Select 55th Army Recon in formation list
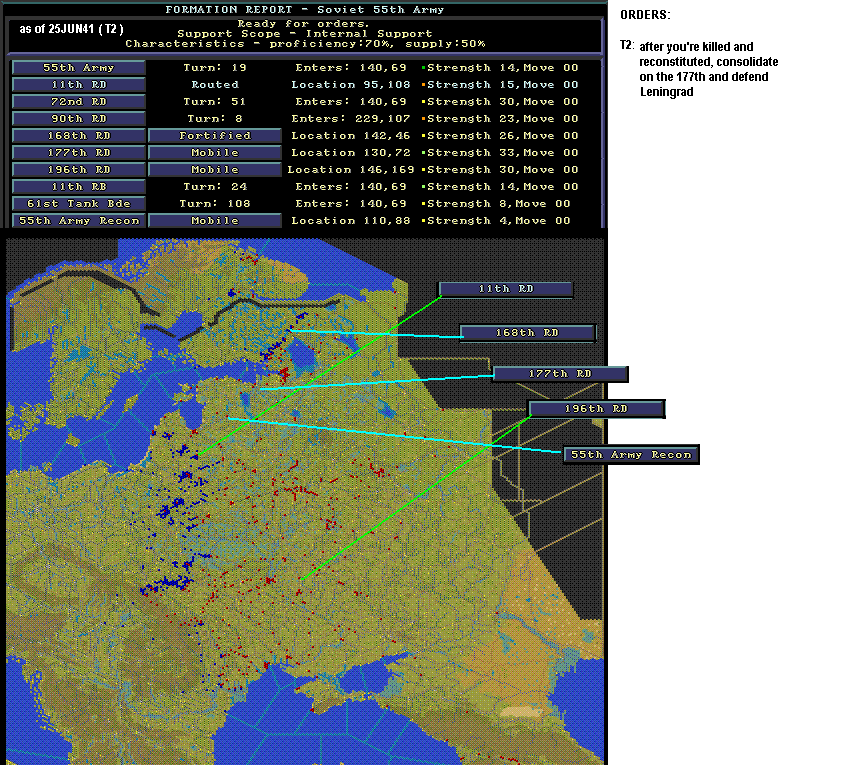 (x=79, y=221)
